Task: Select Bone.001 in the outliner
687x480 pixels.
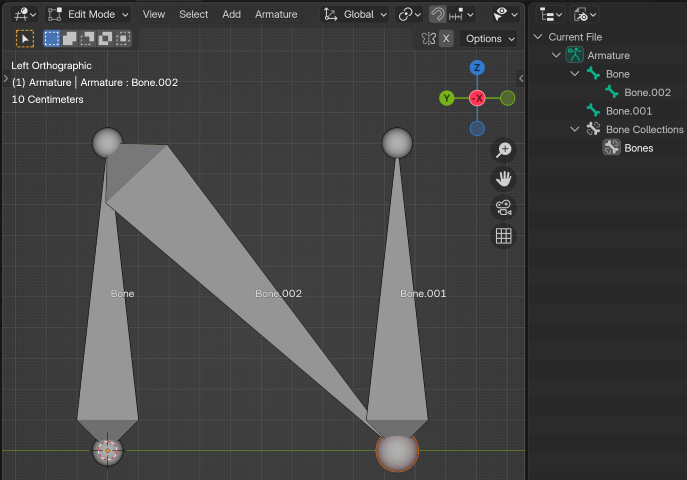Action: (x=629, y=111)
